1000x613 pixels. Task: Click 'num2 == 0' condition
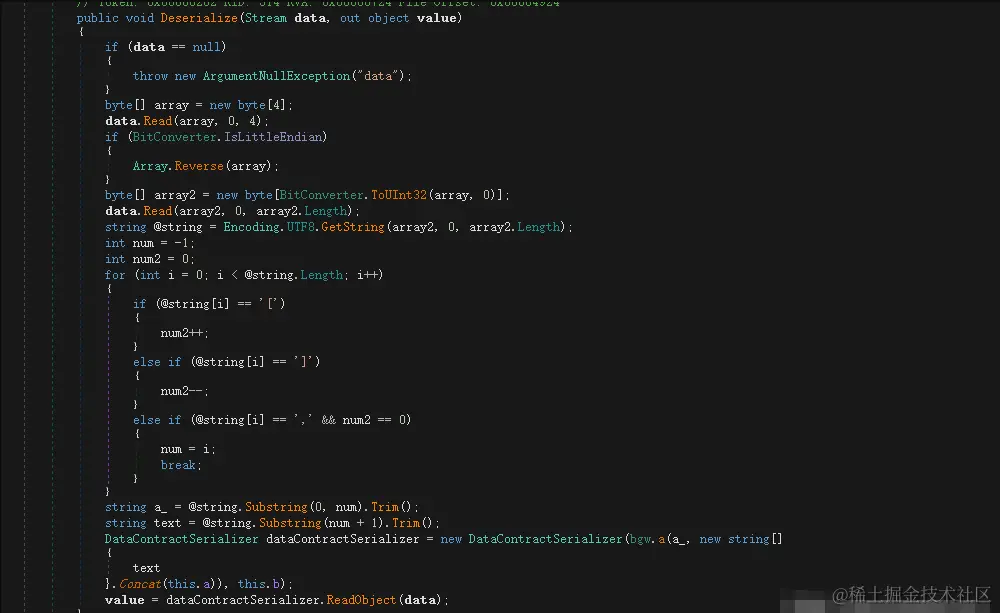click(x=374, y=420)
